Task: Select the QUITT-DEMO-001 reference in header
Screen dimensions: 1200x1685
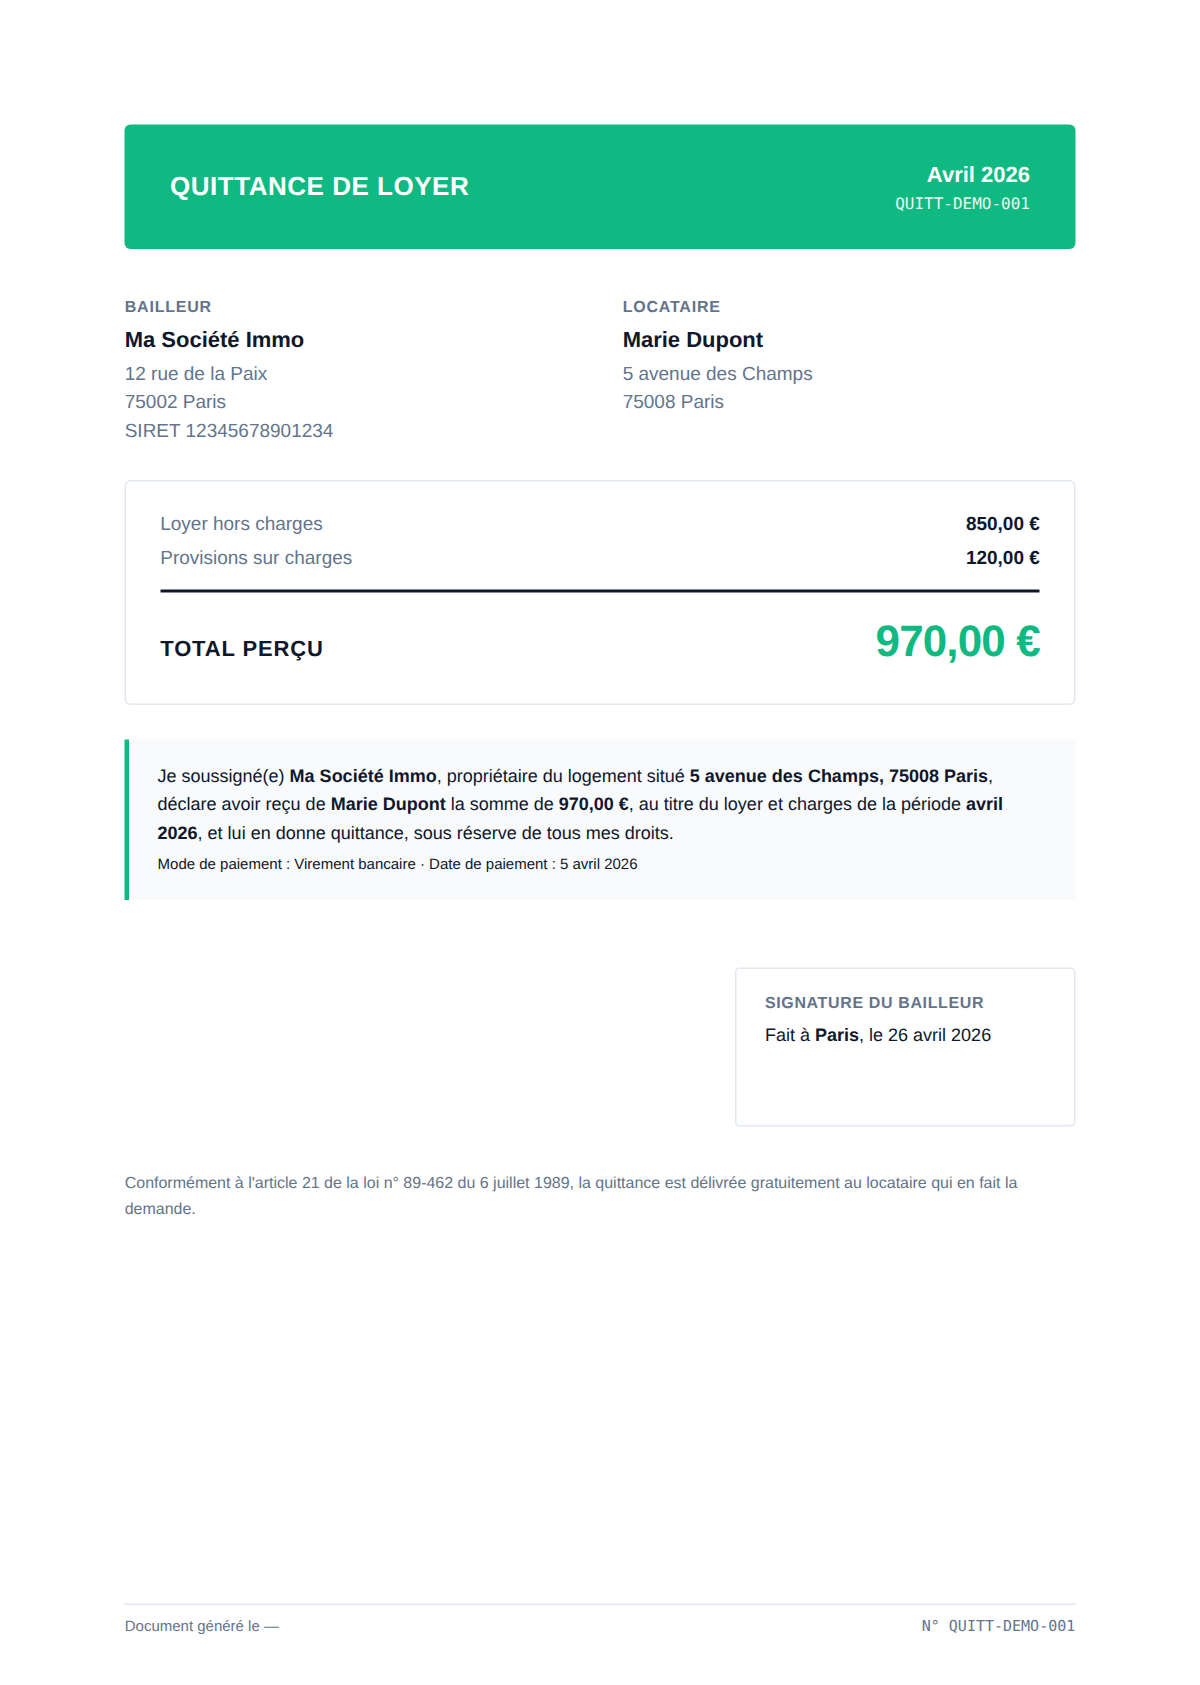Action: (x=962, y=204)
